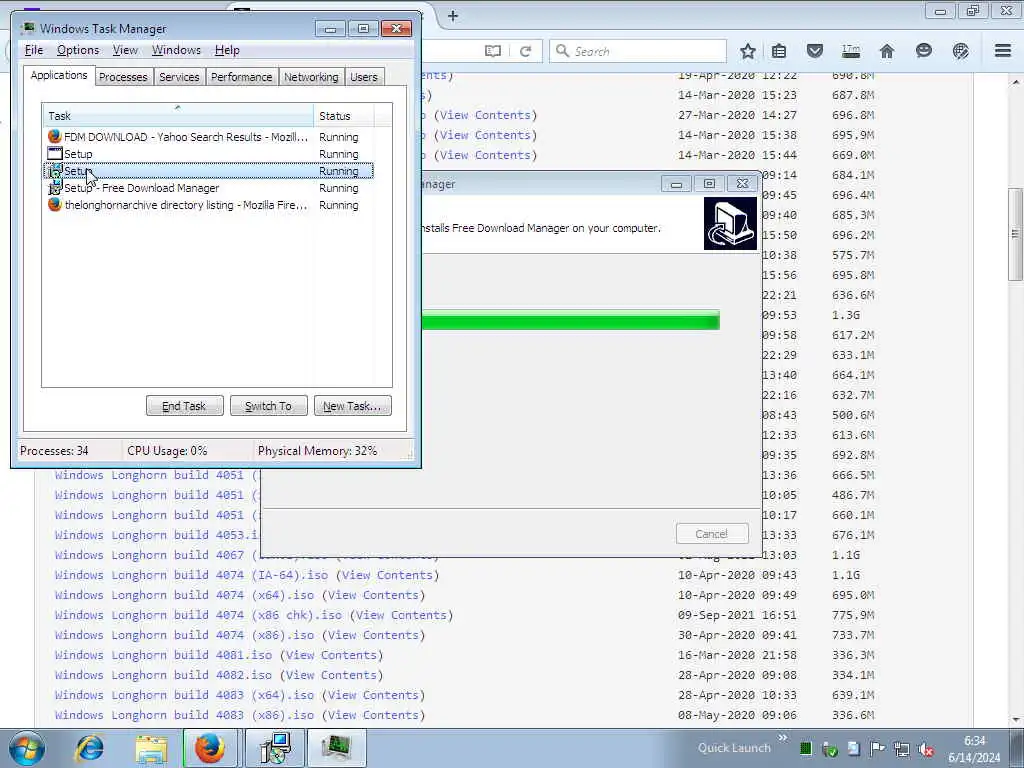
Task: Select thelonghornarchive directory listing task
Action: point(208,205)
